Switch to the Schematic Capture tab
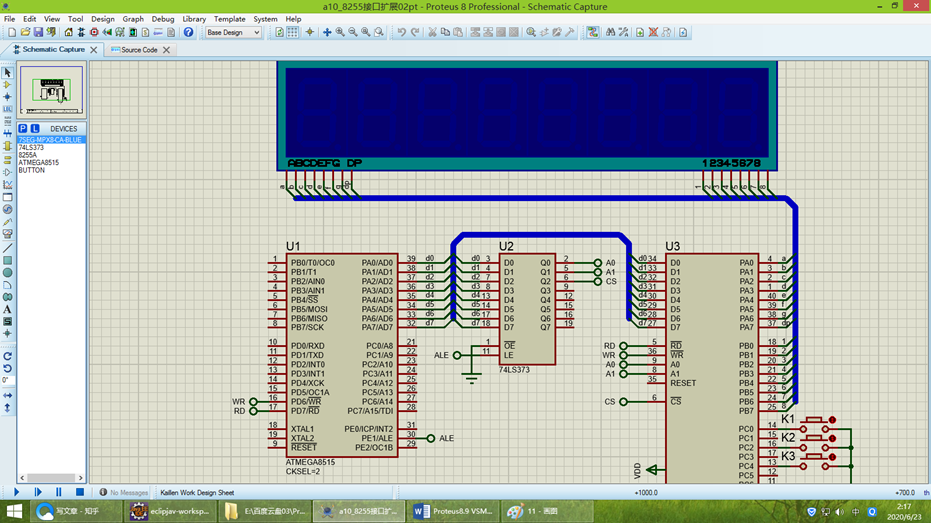 click(53, 50)
